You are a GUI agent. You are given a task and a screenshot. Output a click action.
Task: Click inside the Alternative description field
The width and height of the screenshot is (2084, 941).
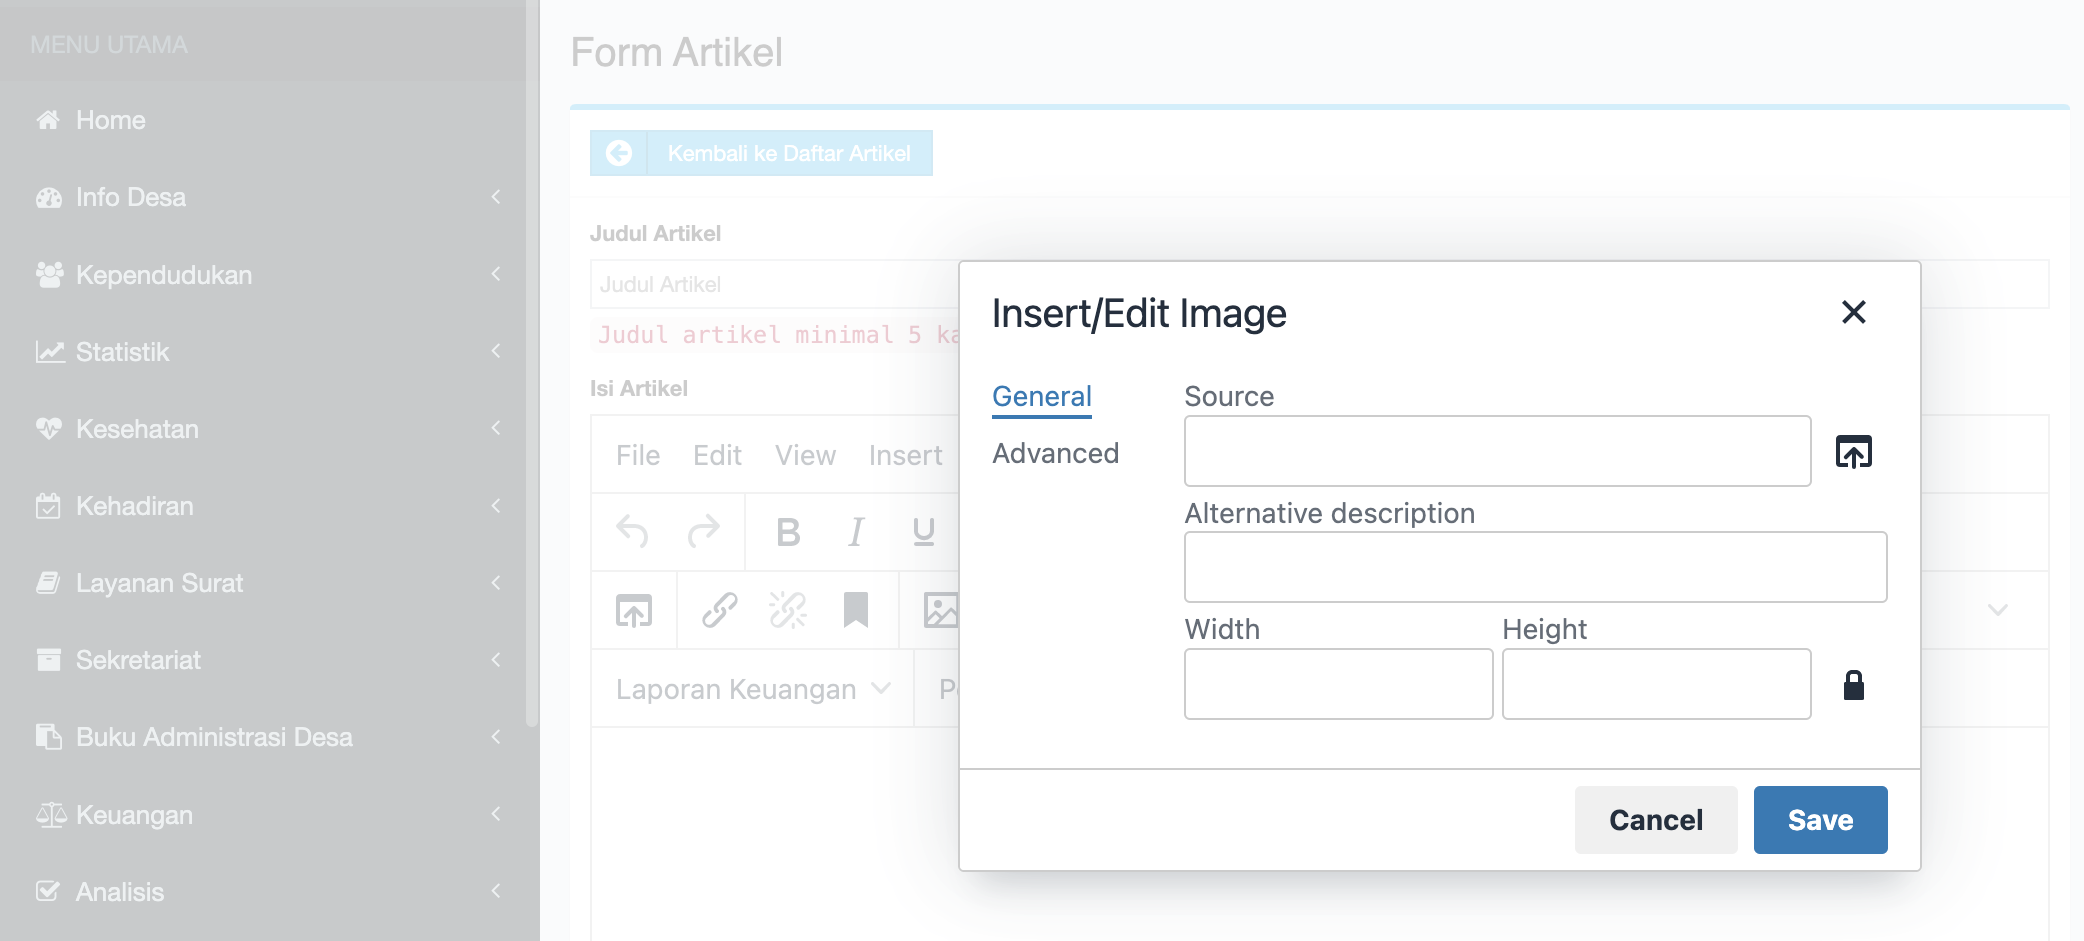pos(1534,566)
